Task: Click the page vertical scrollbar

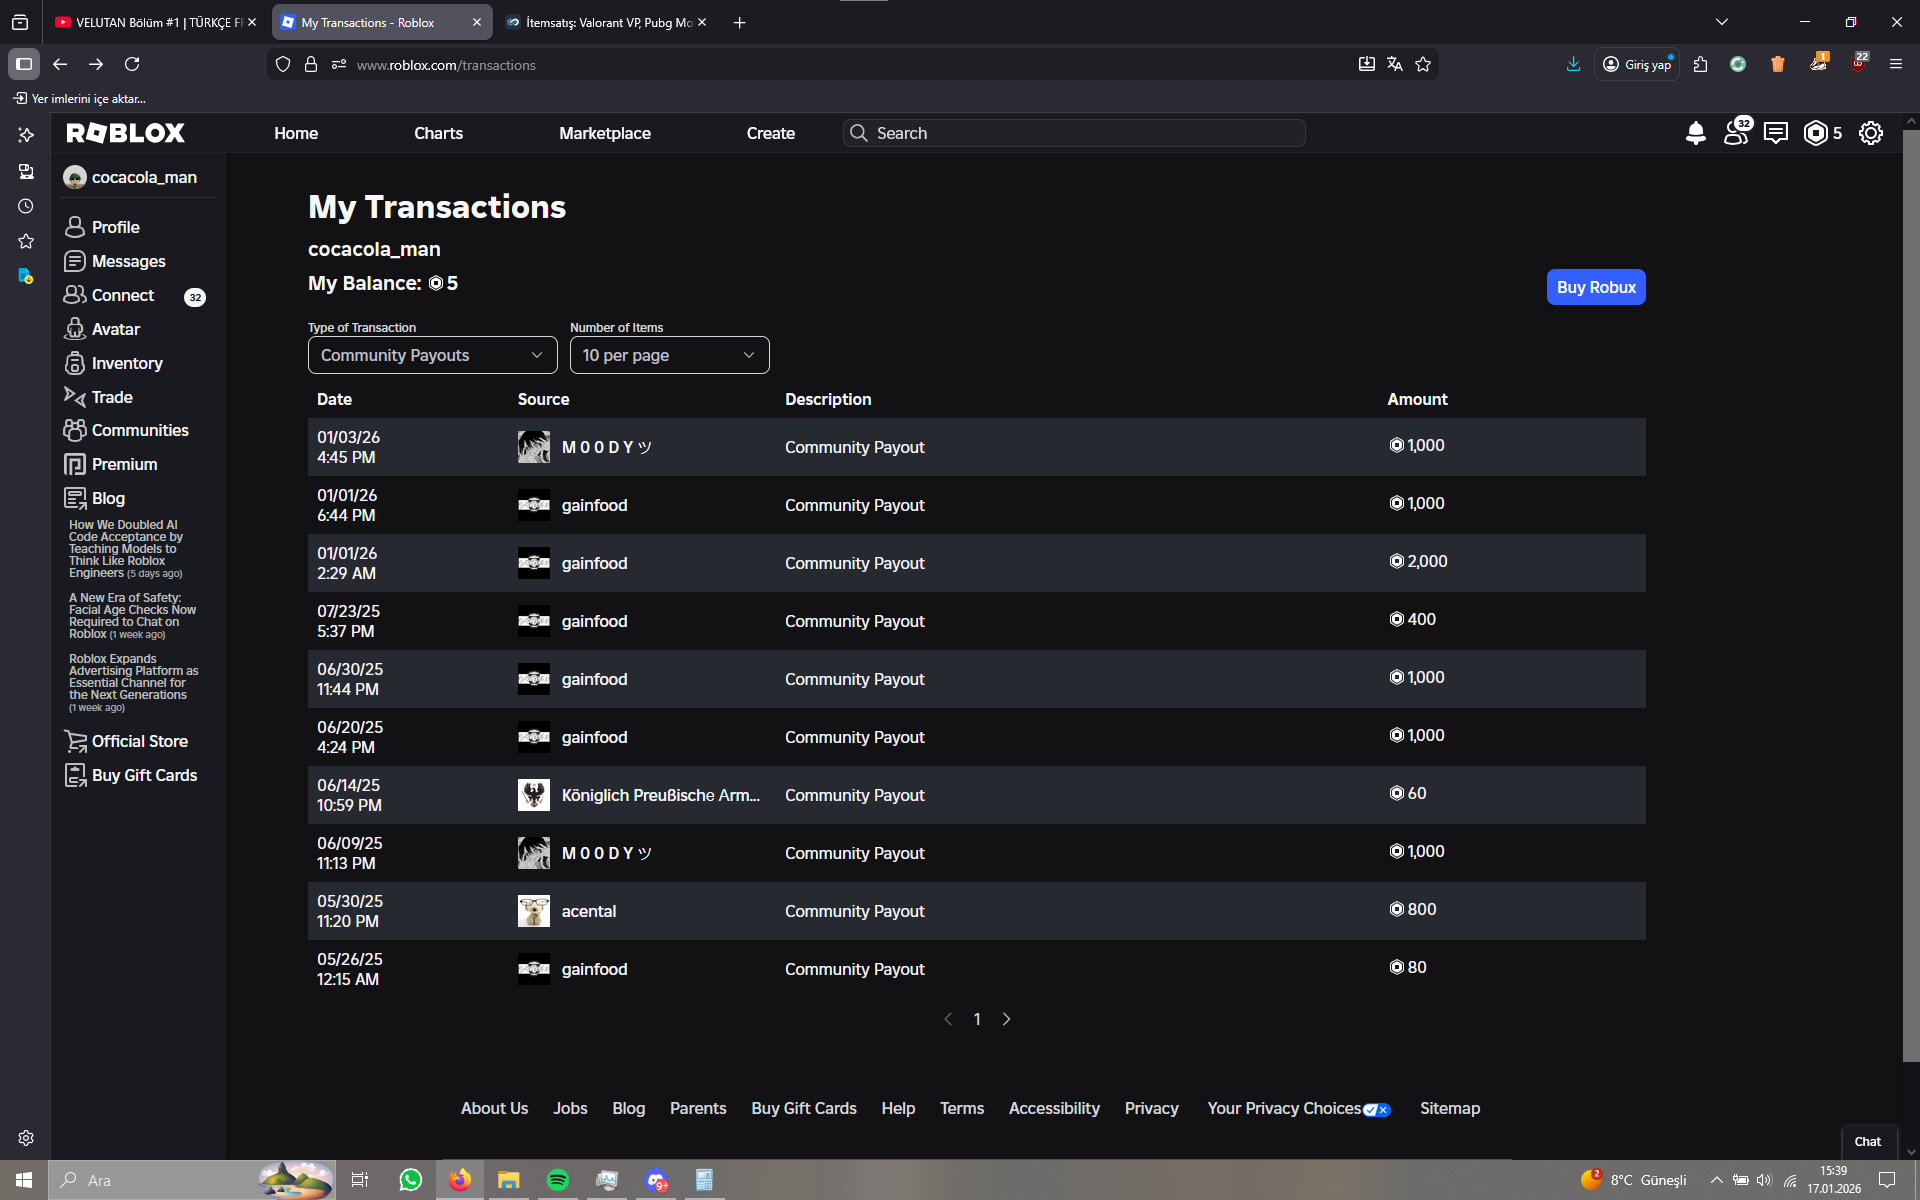Action: (1911, 595)
